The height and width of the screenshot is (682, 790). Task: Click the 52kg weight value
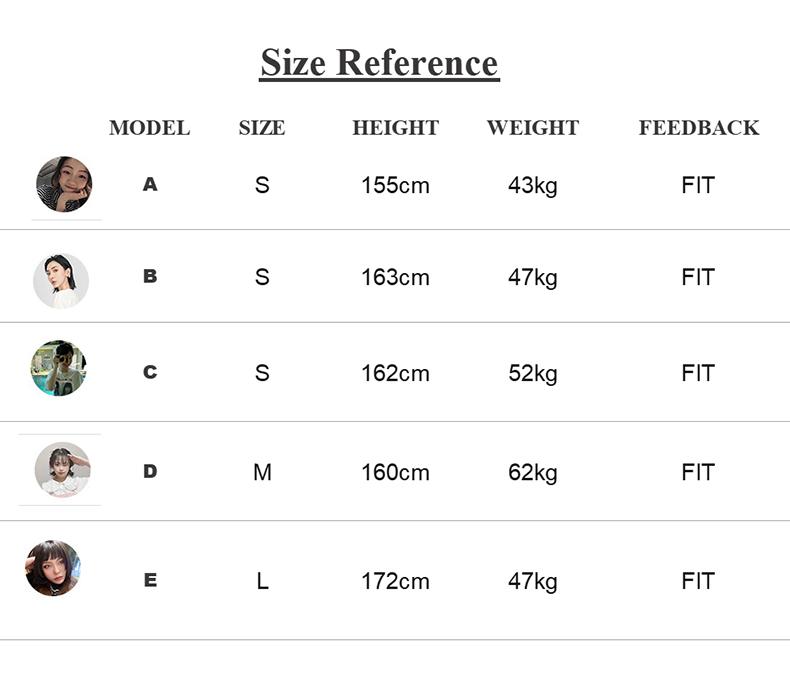532,374
